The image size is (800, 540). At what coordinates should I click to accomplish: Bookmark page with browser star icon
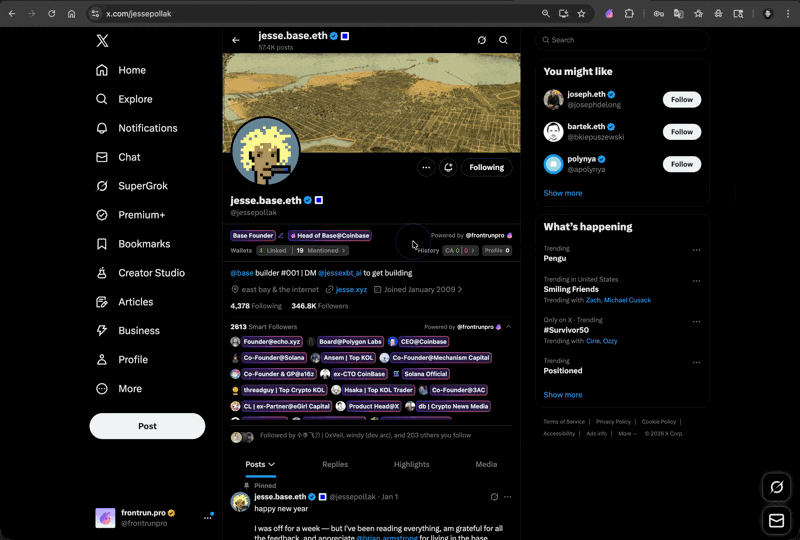581,14
